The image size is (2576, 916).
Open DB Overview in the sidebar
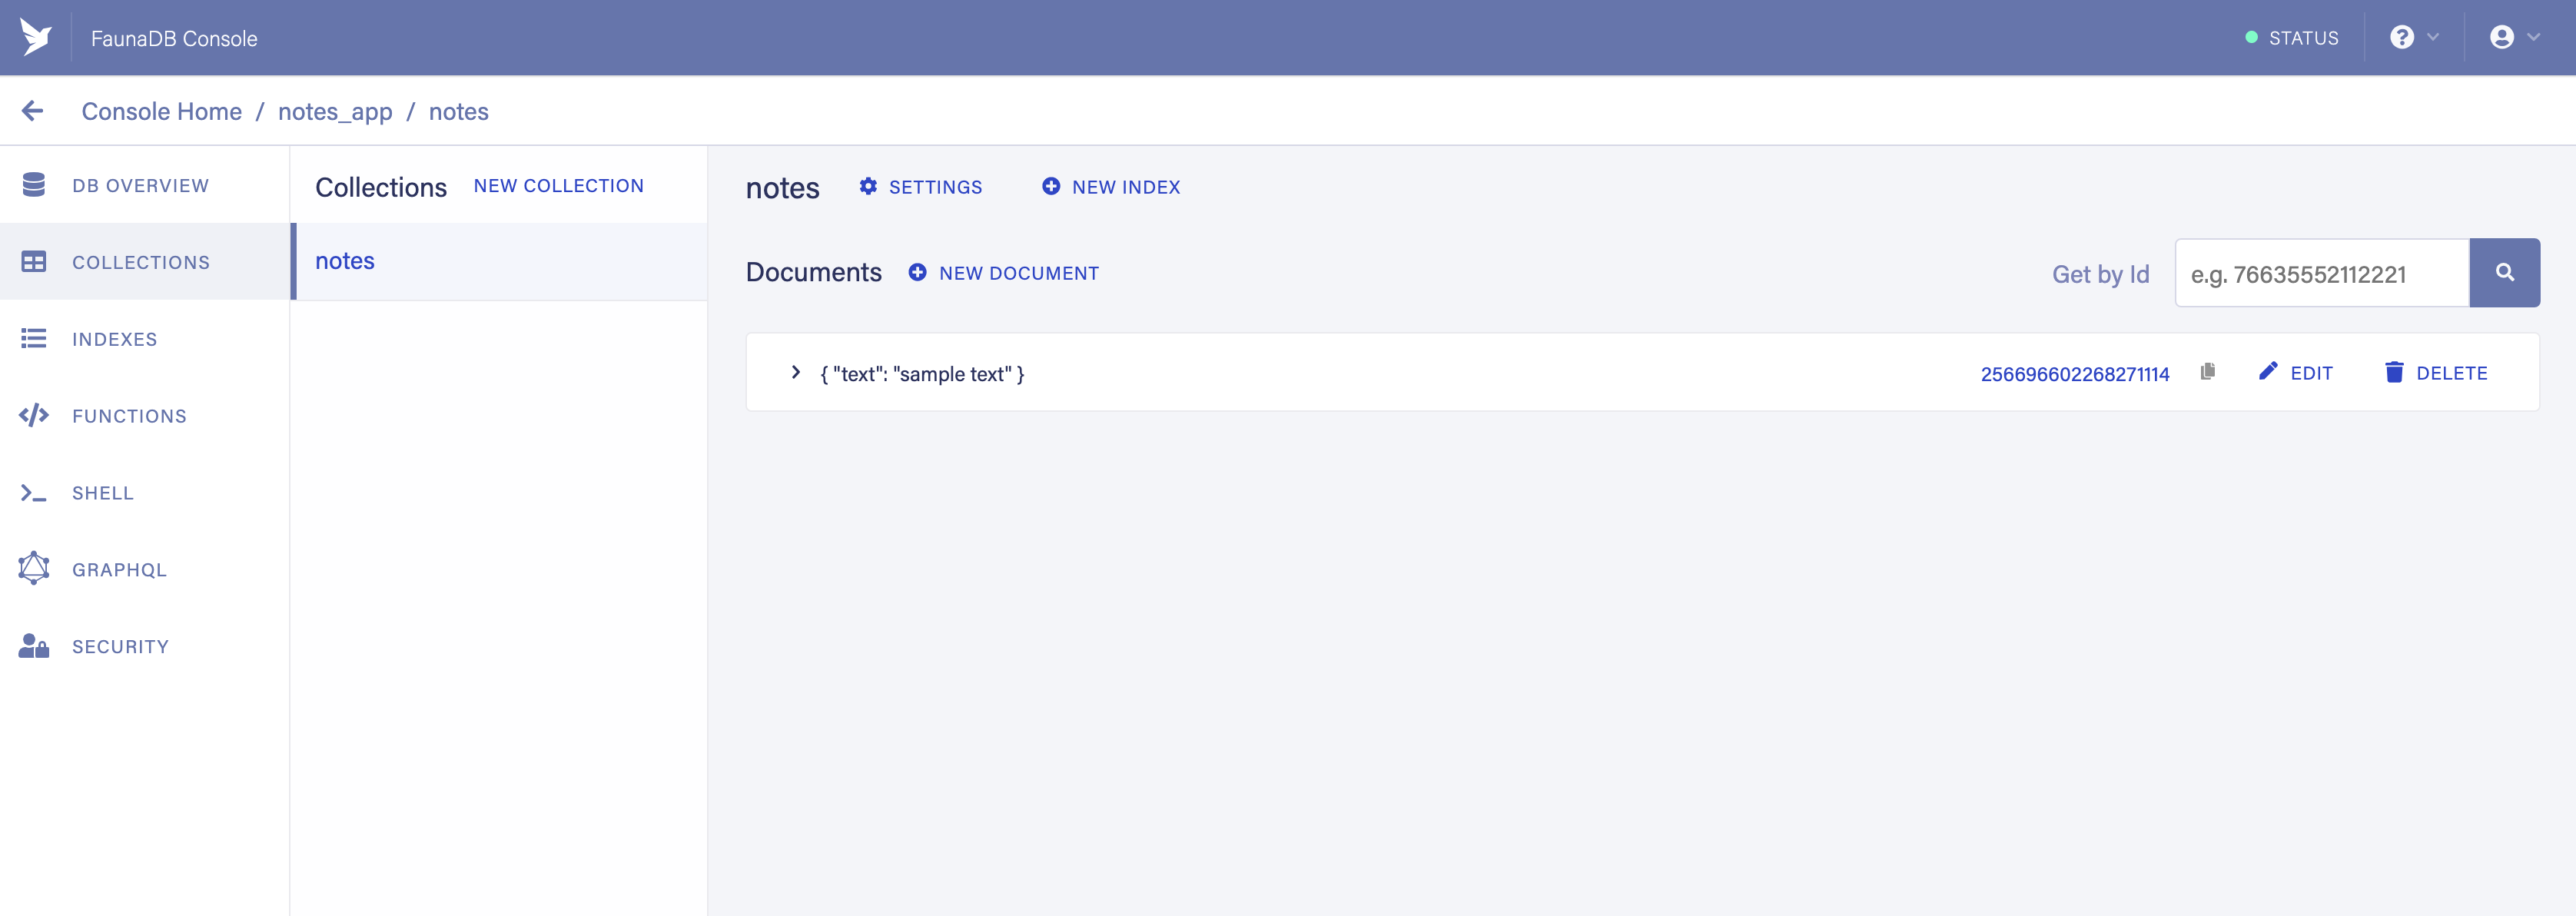point(145,185)
